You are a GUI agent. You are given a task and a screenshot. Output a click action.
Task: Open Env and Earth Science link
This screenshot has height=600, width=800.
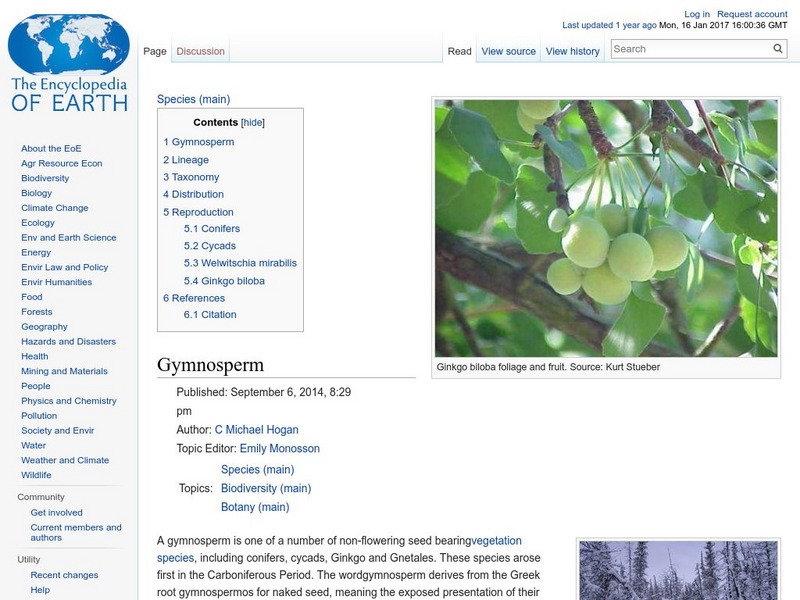point(68,237)
